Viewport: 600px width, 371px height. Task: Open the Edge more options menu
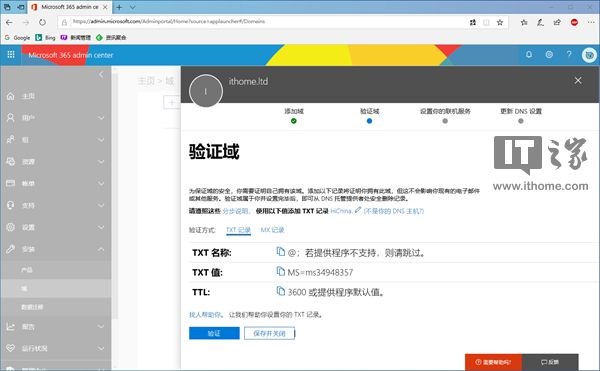pyautogui.click(x=591, y=22)
